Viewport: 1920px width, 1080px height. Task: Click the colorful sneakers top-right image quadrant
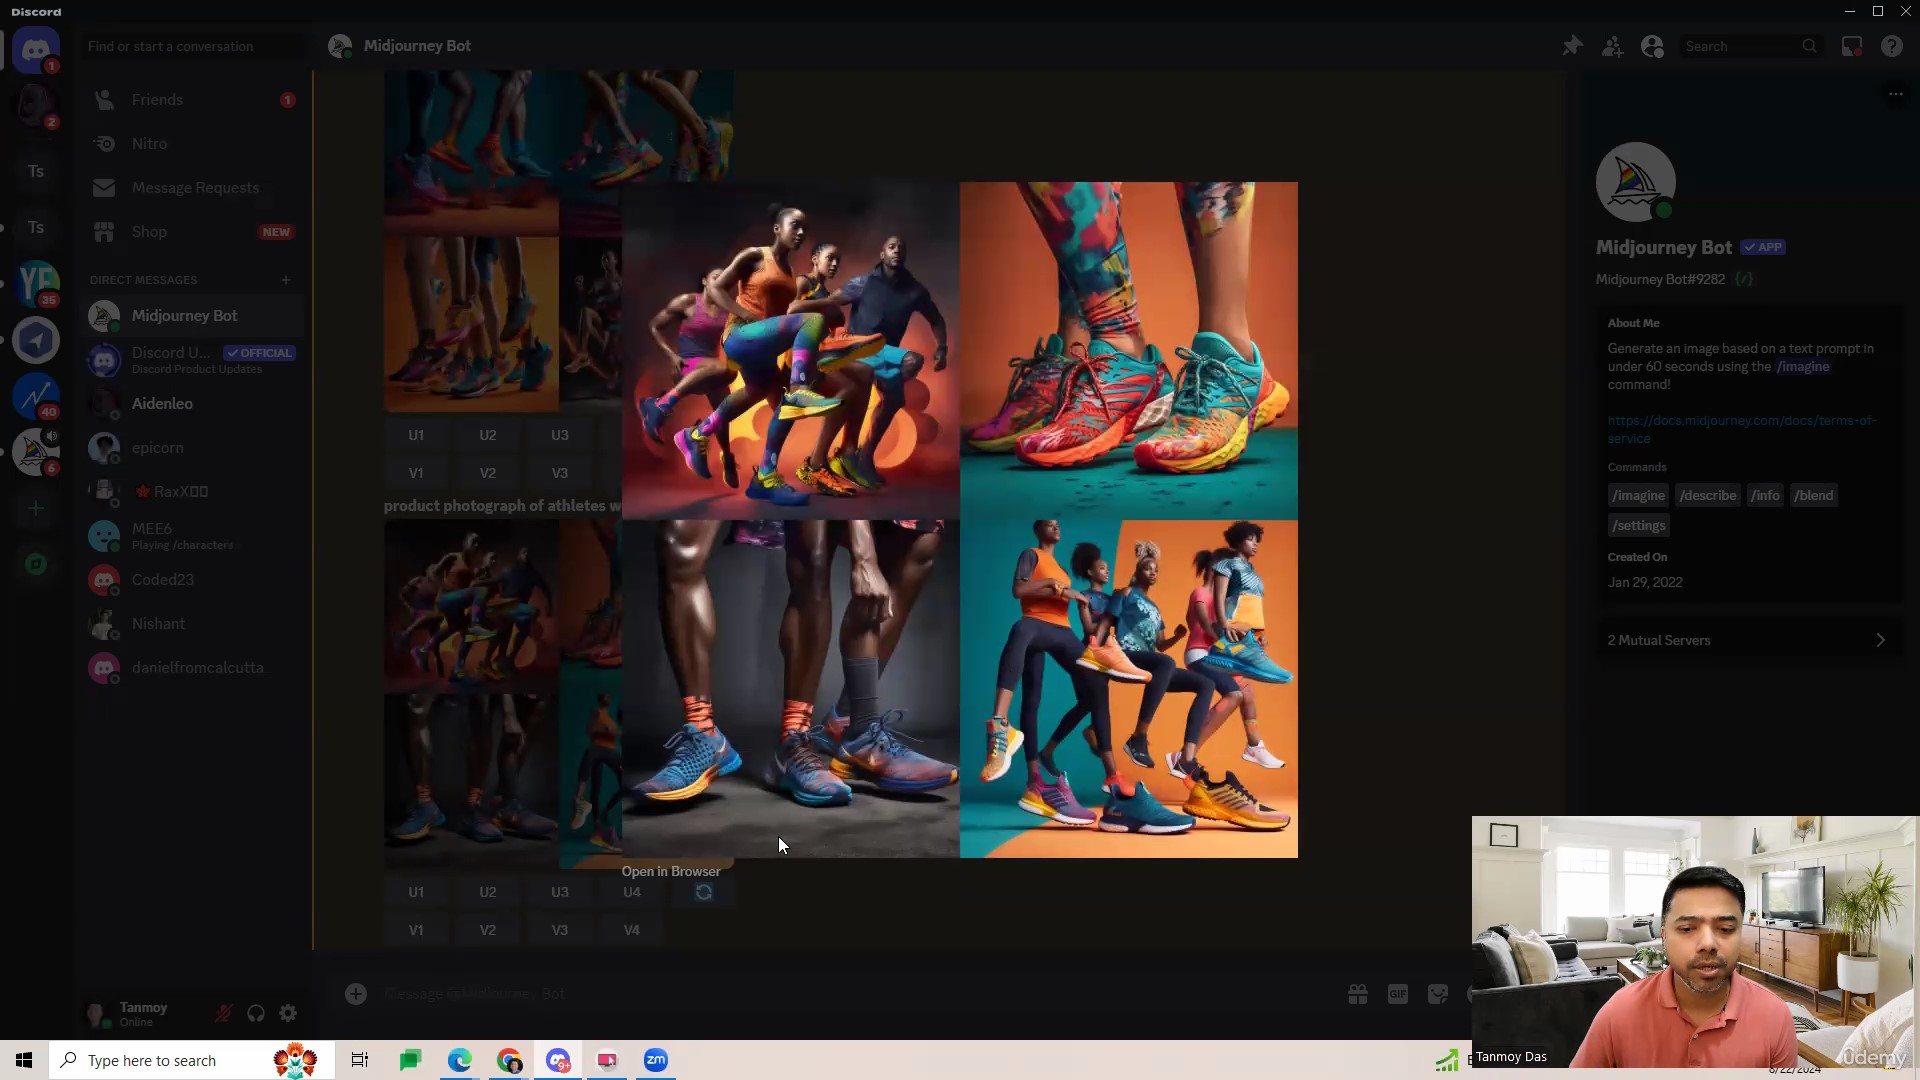coord(1129,350)
